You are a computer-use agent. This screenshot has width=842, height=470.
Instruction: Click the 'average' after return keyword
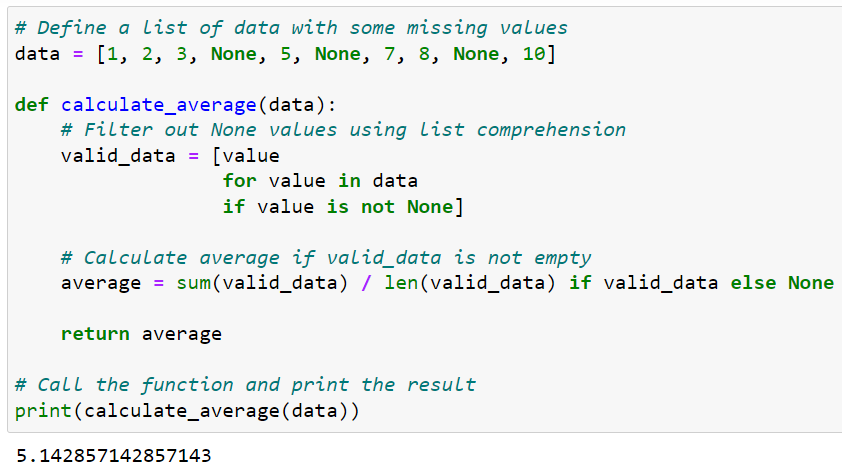[x=182, y=335]
